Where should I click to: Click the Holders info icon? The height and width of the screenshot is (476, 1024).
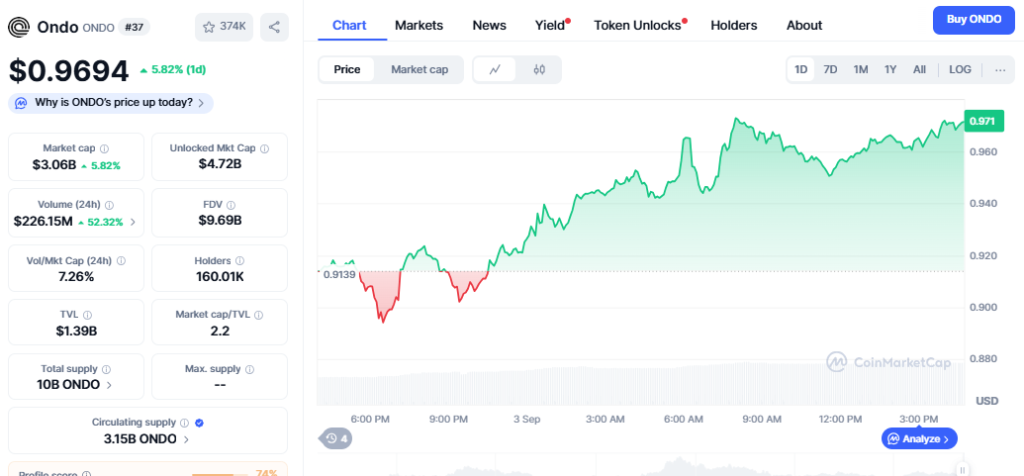pyautogui.click(x=240, y=261)
